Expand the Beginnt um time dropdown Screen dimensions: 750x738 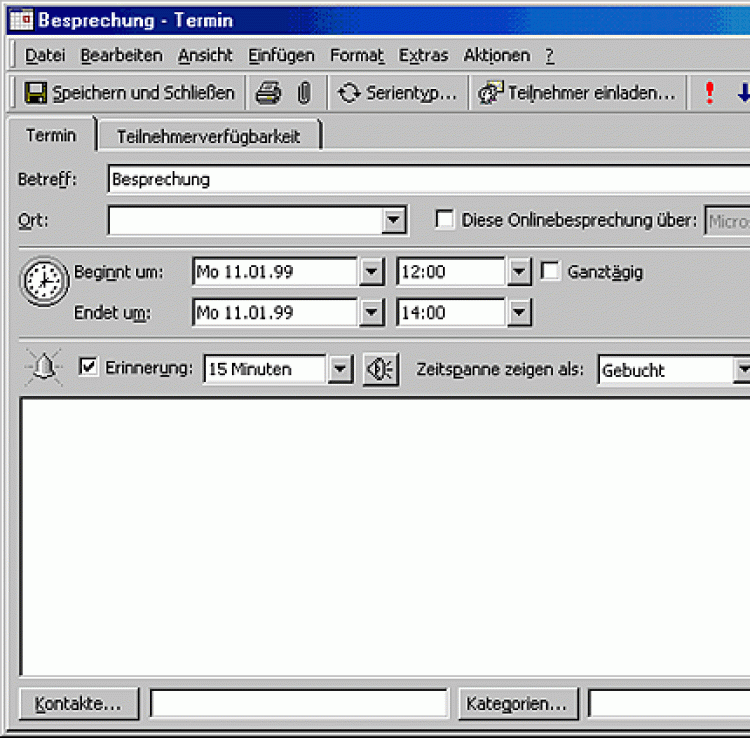point(519,272)
